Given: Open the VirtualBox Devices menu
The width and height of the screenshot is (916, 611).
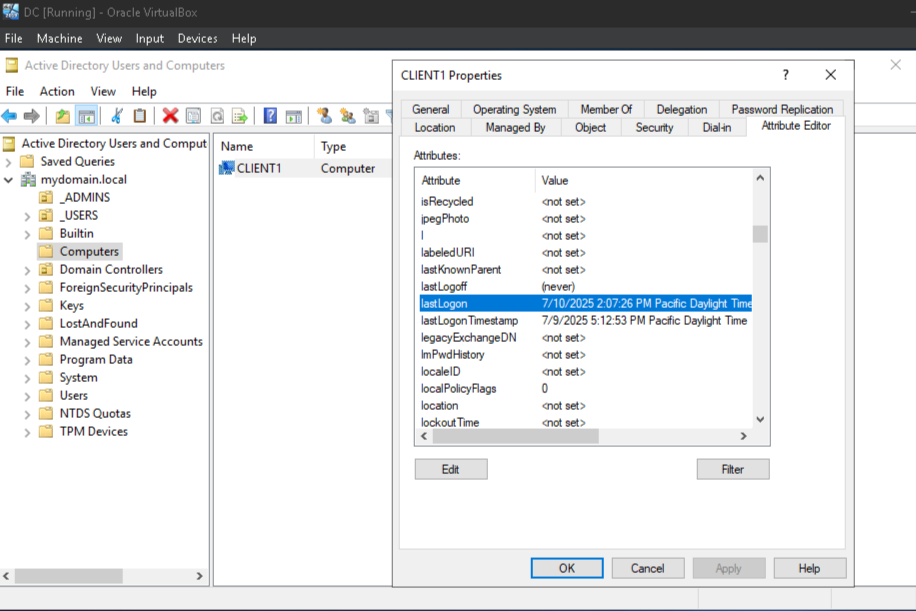Looking at the screenshot, I should [197, 39].
